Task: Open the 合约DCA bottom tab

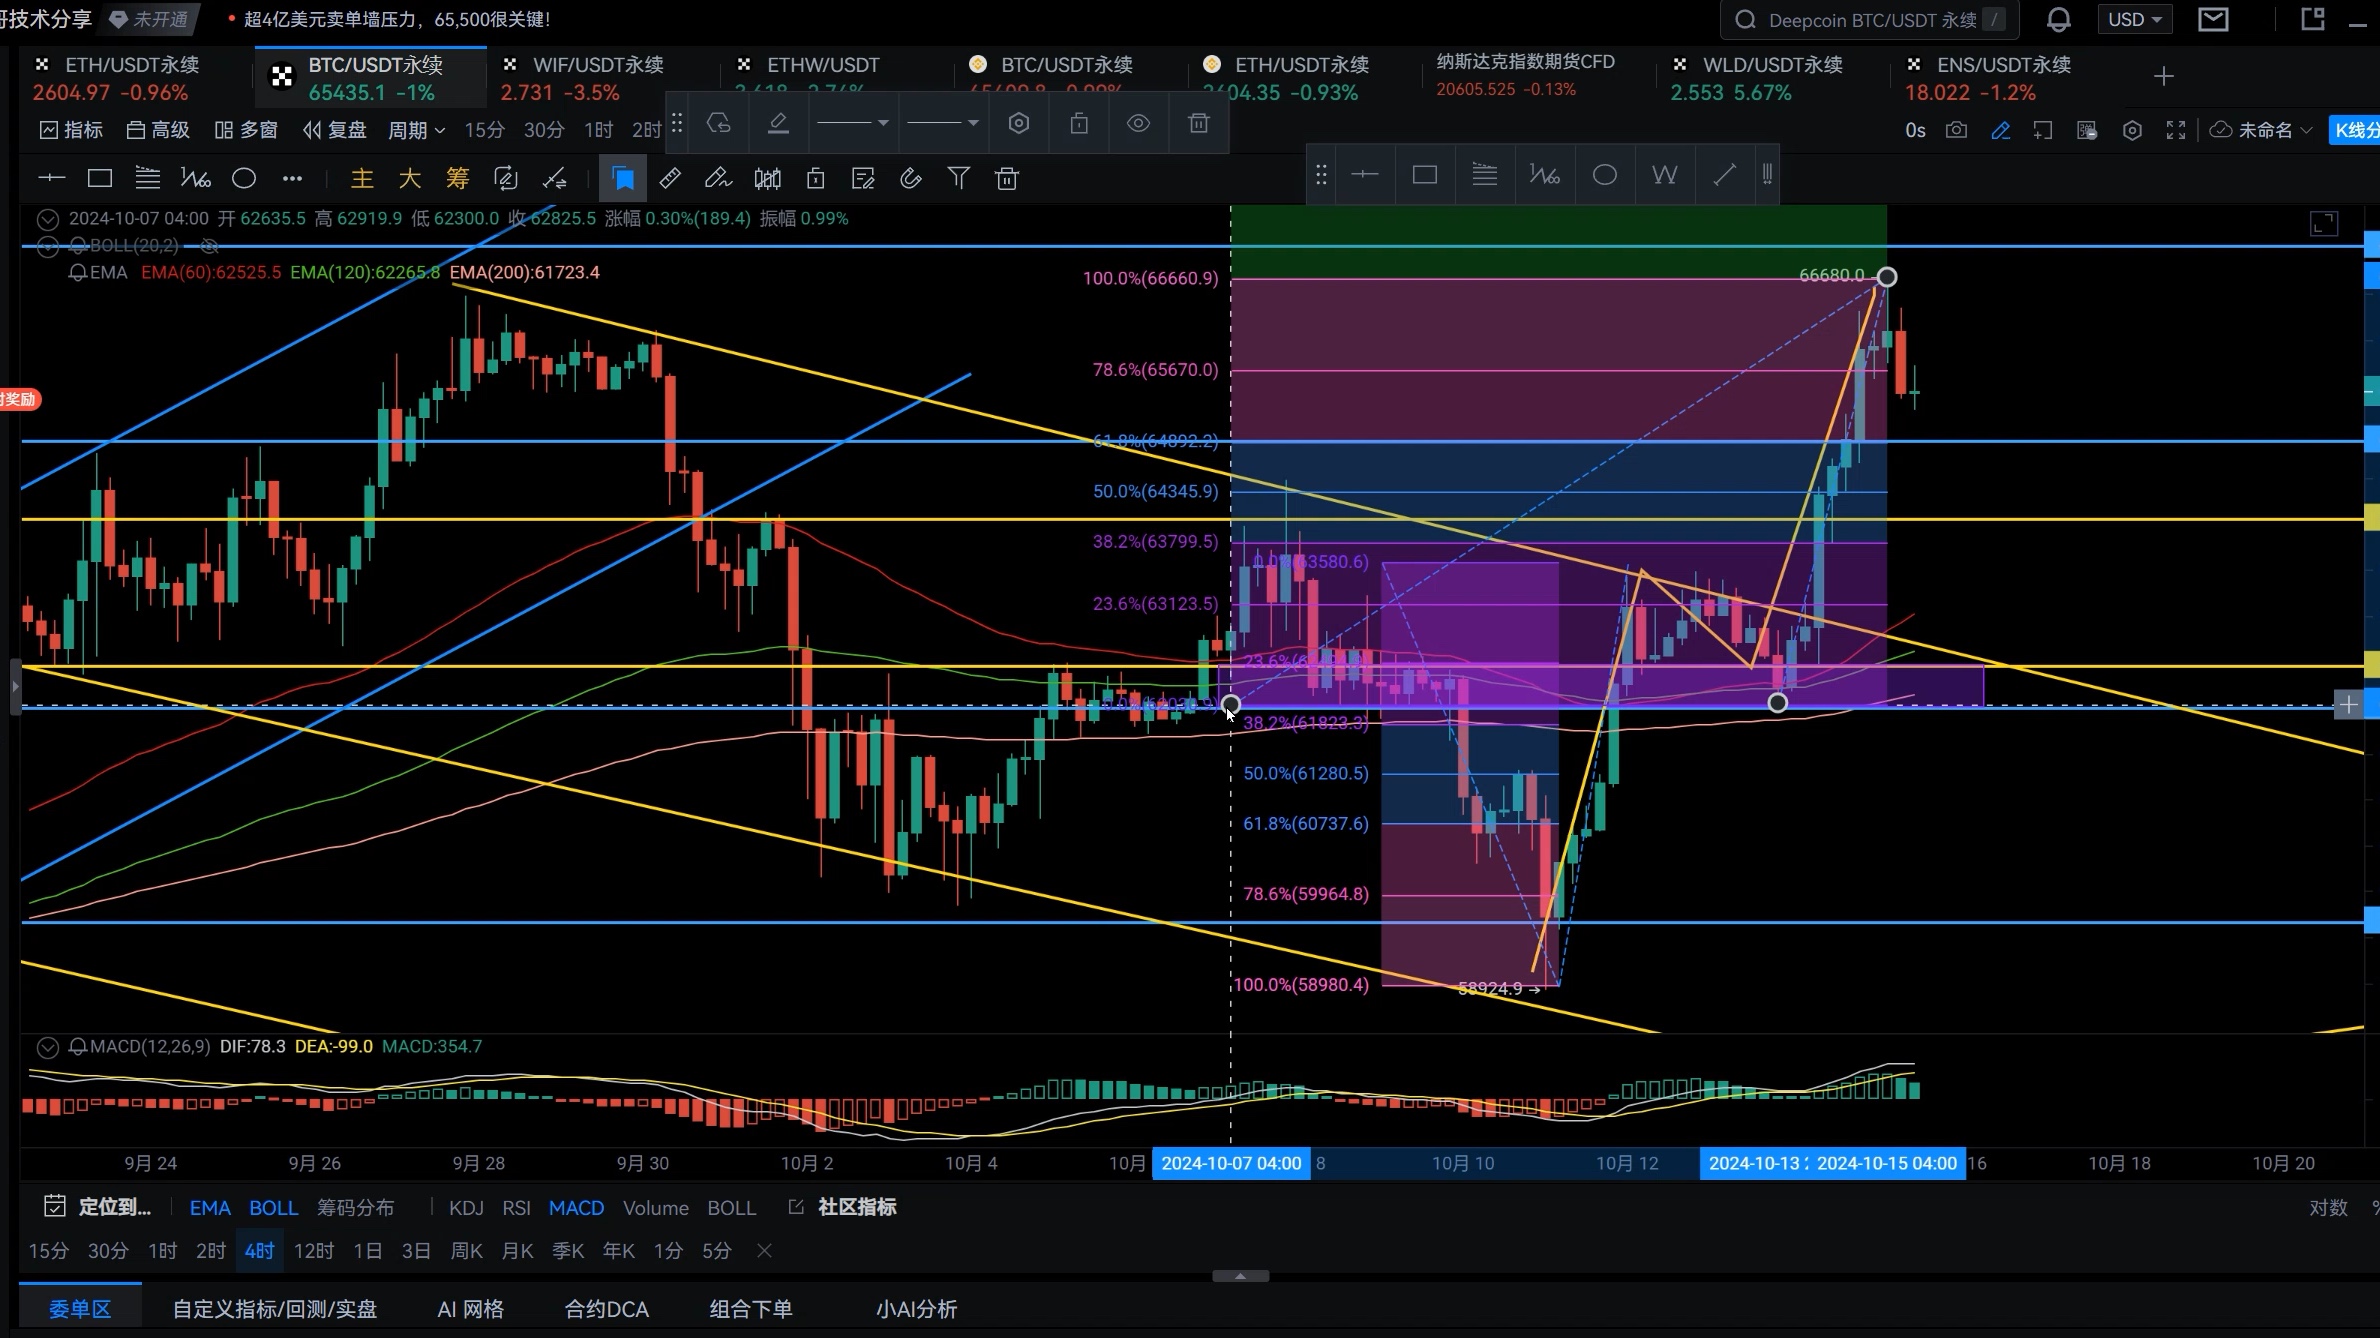Action: coord(606,1309)
